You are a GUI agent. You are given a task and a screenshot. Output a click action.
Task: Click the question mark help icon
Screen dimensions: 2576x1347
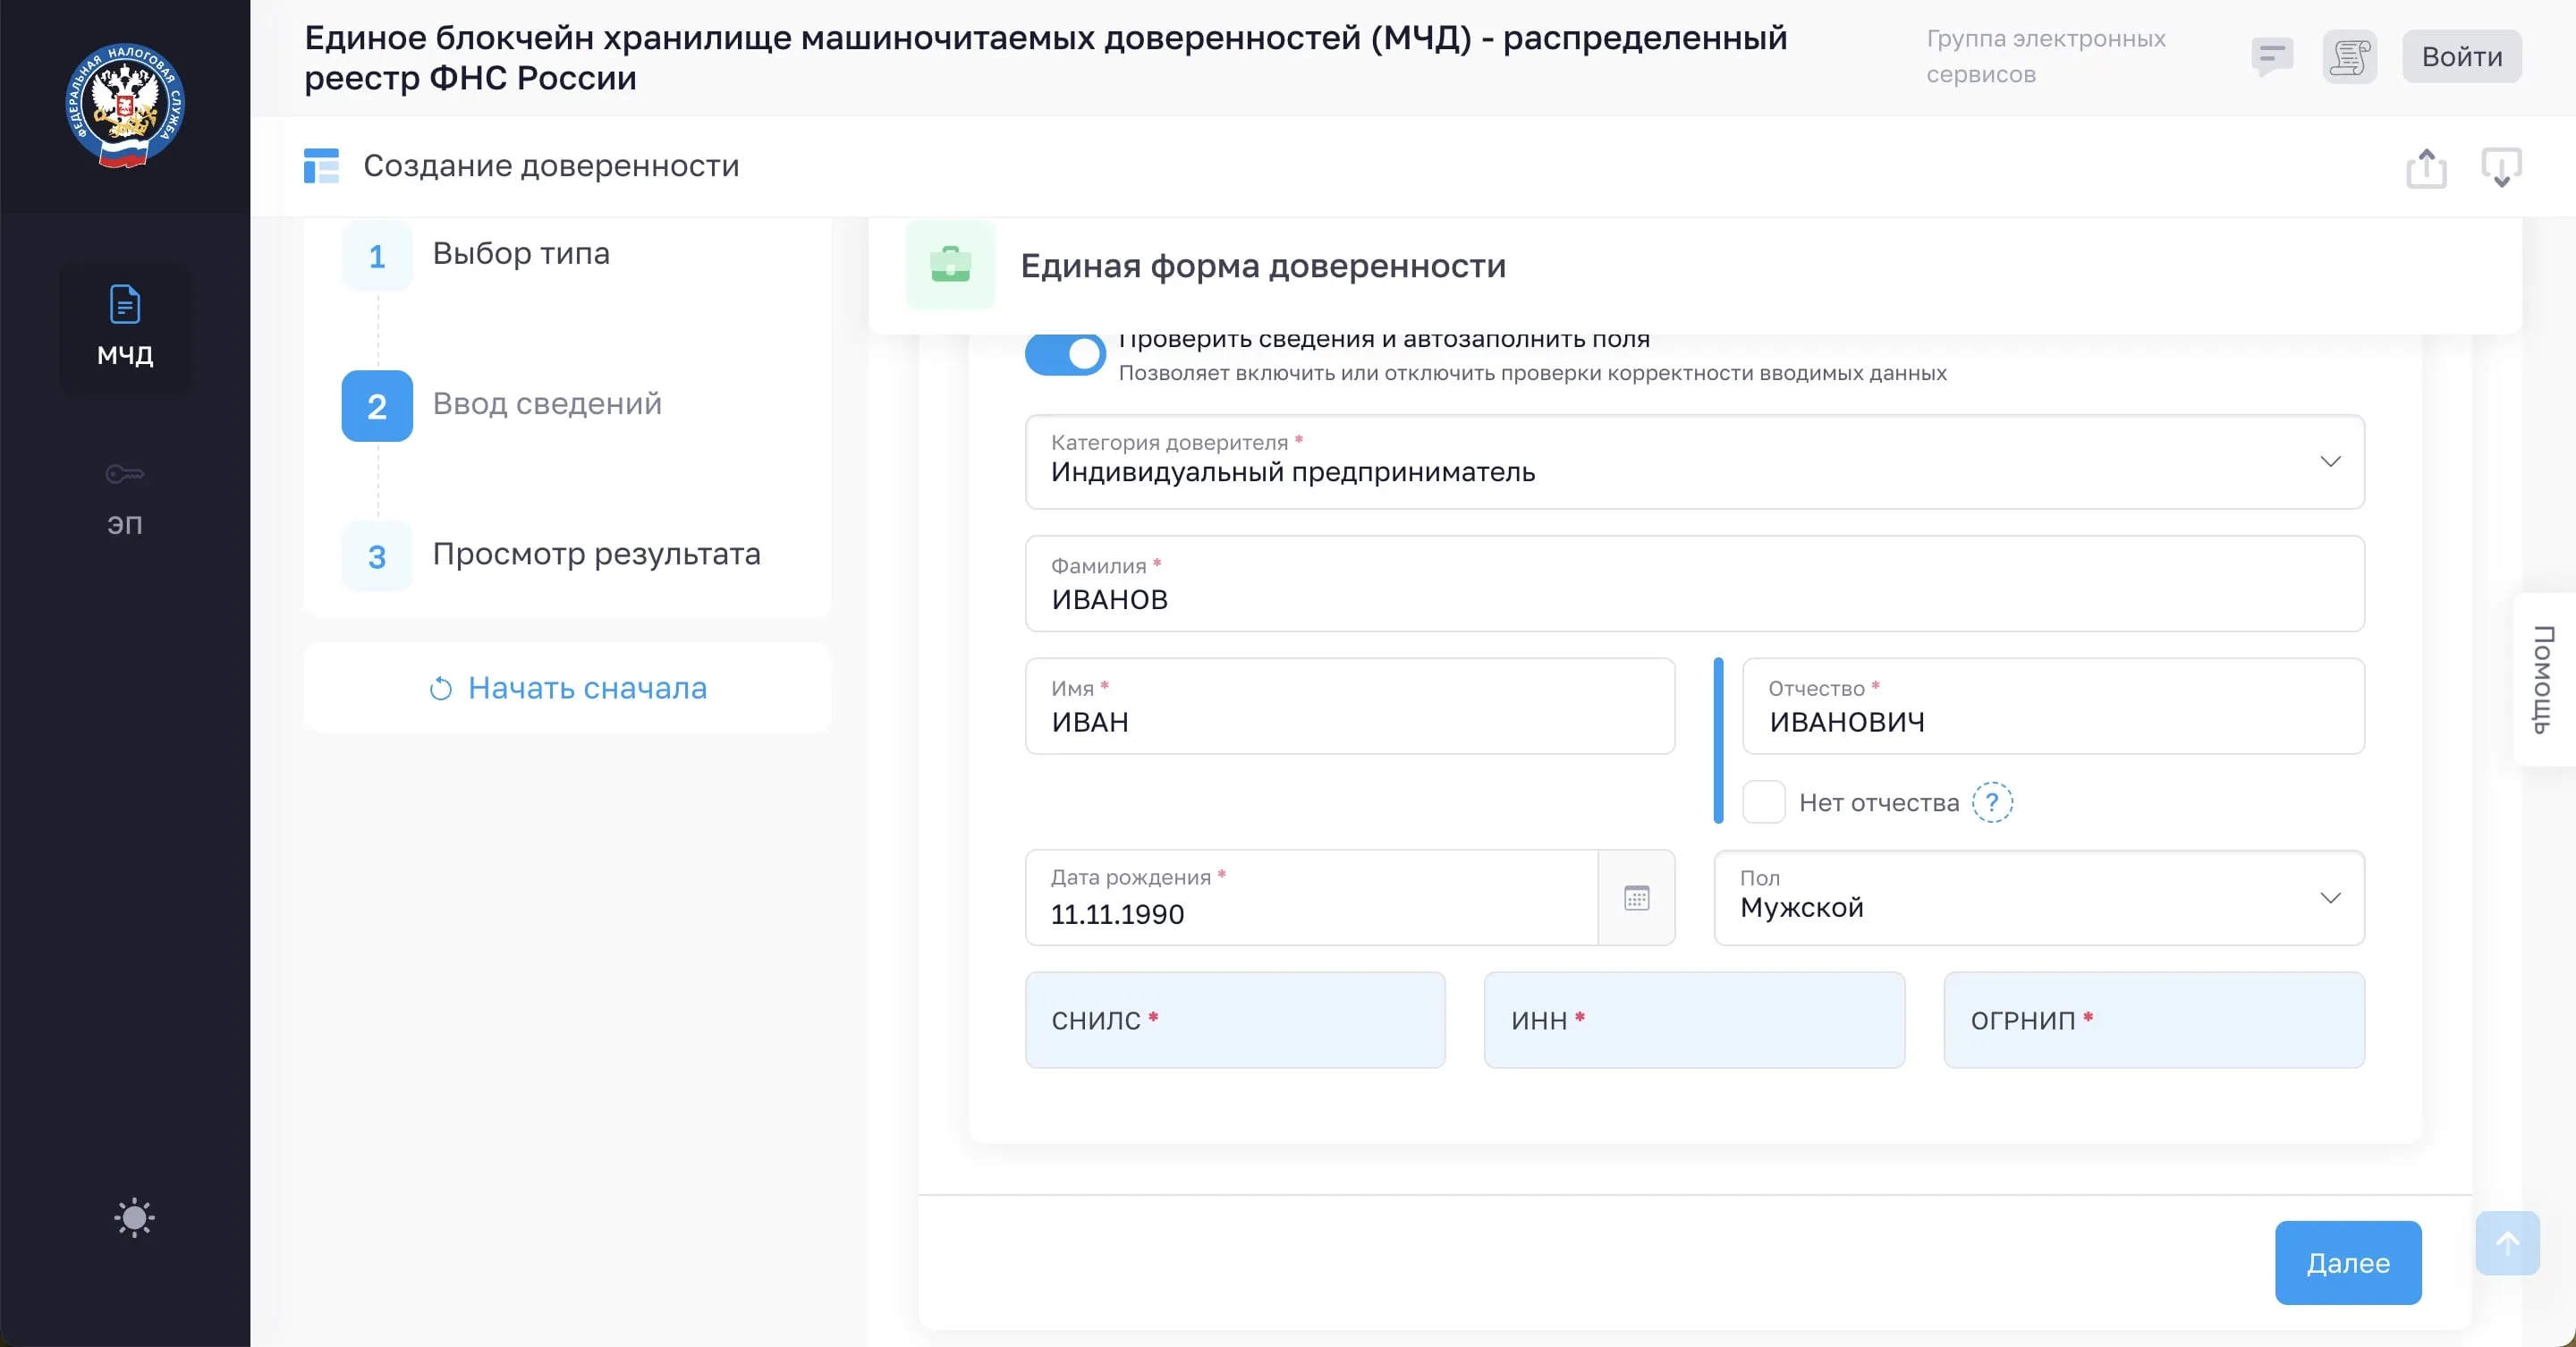point(1992,802)
